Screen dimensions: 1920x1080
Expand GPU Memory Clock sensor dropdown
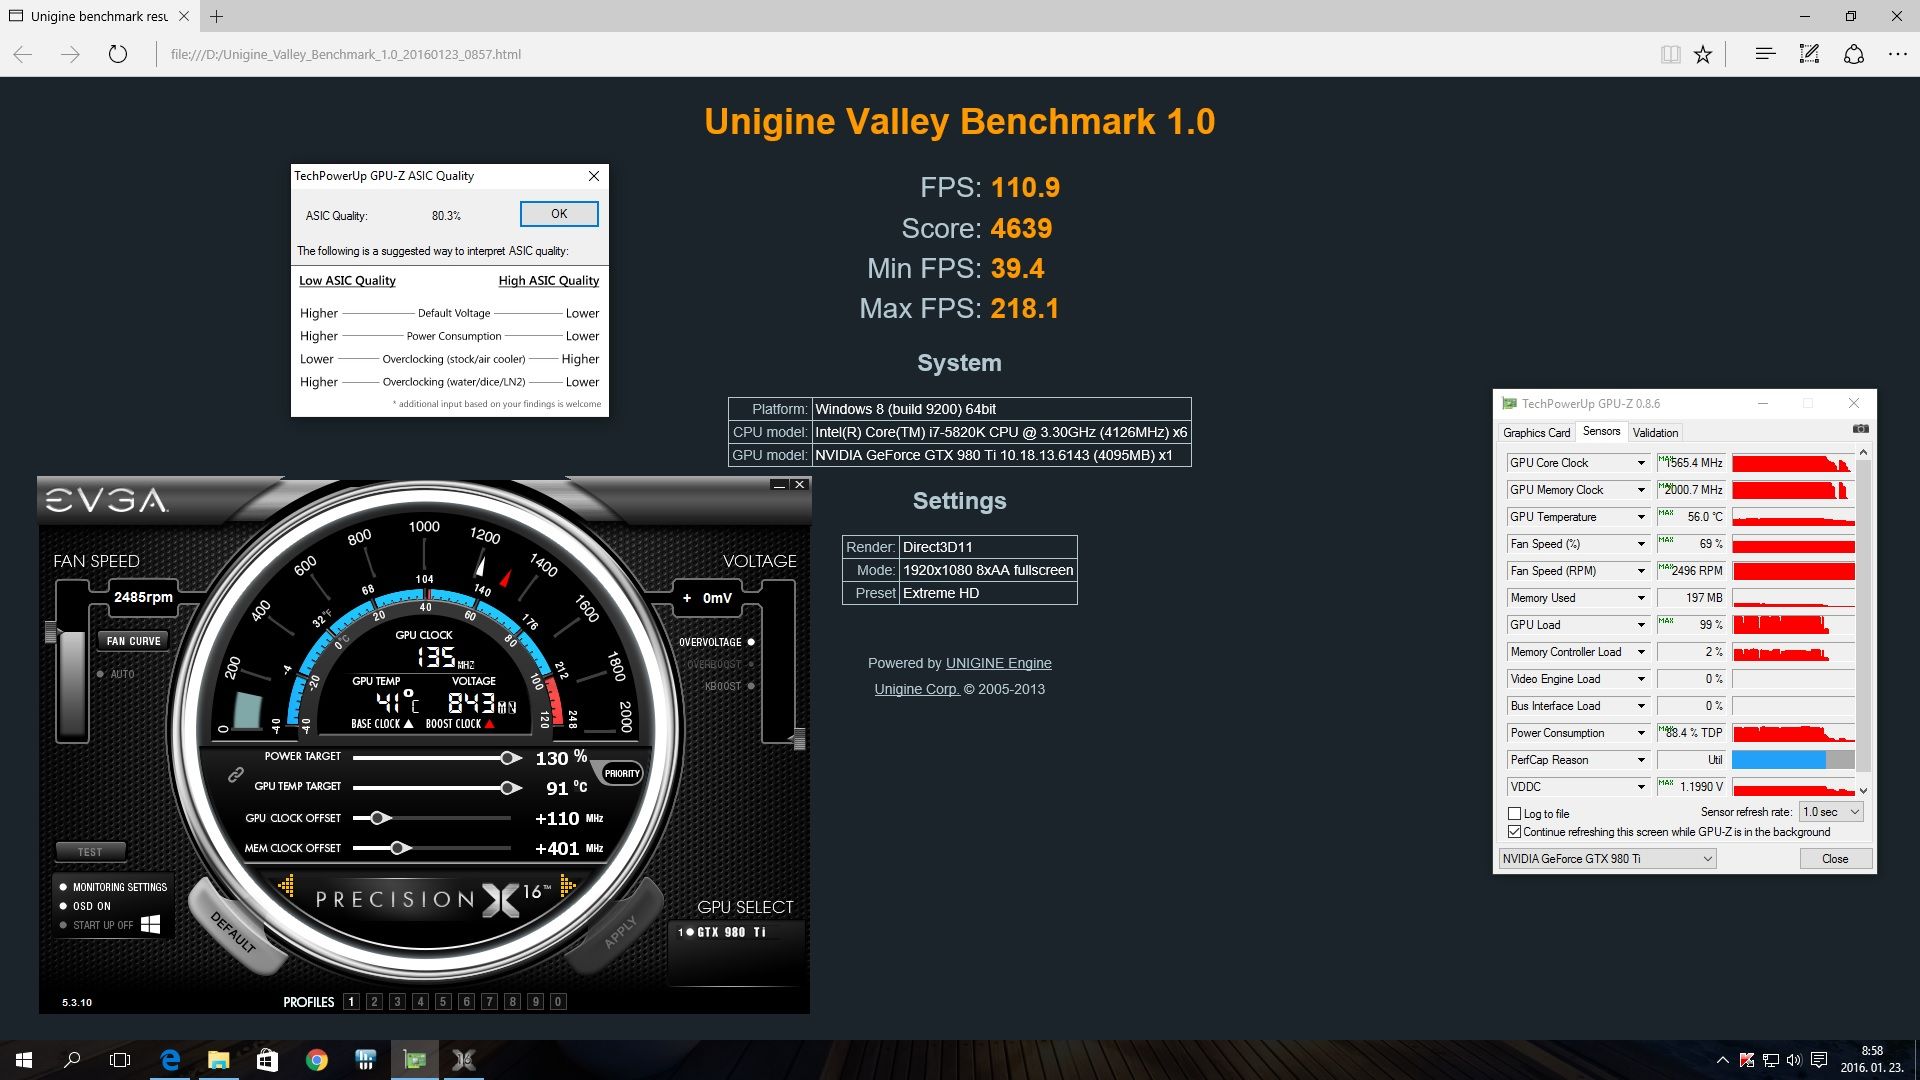click(x=1641, y=490)
